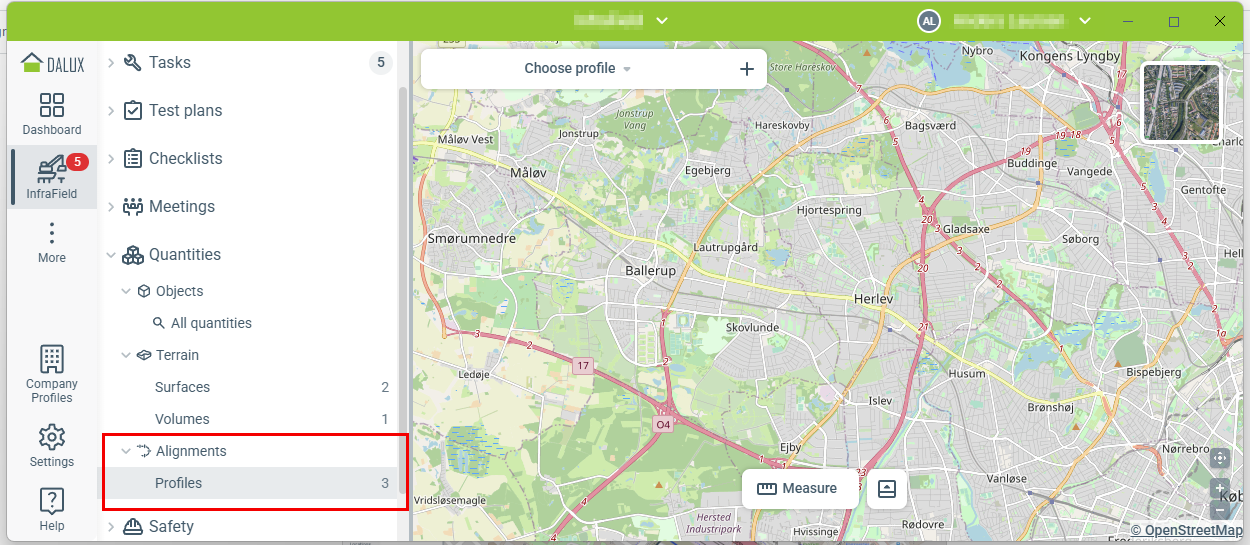Open the user account dropdown
Screen dimensions: 1250x545
tap(1084, 21)
